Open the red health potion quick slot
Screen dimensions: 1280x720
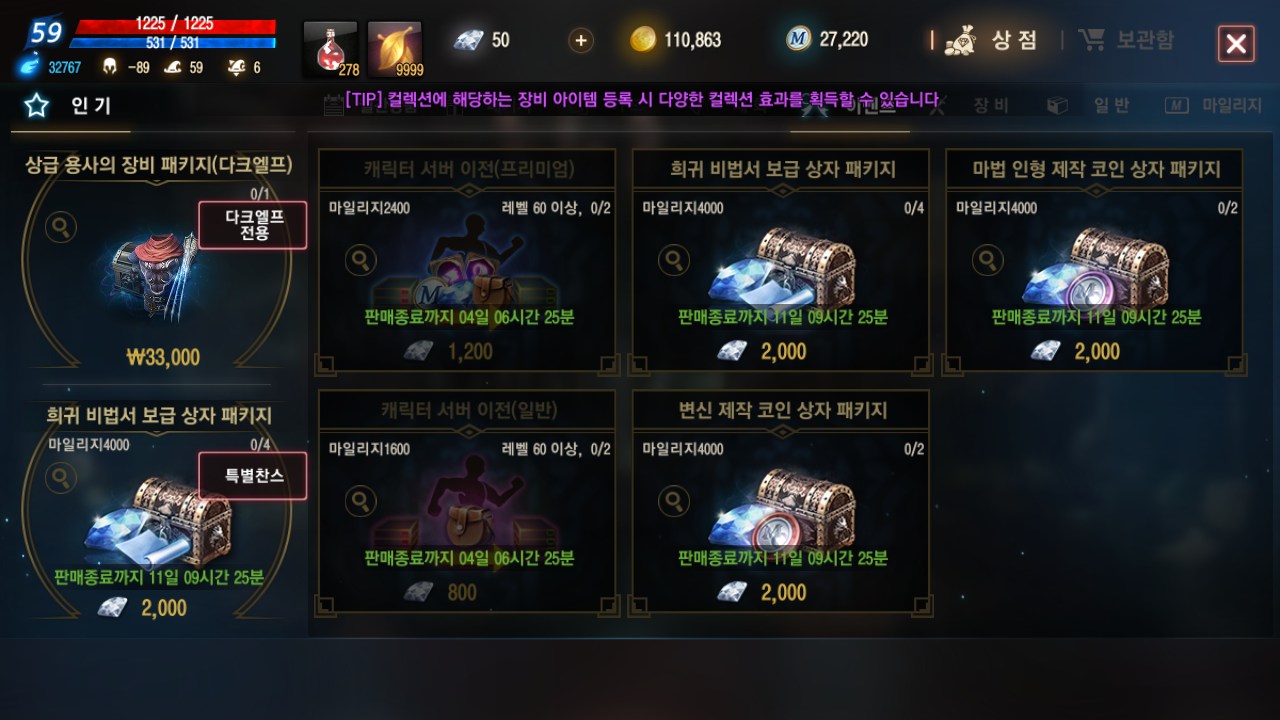(x=330, y=49)
